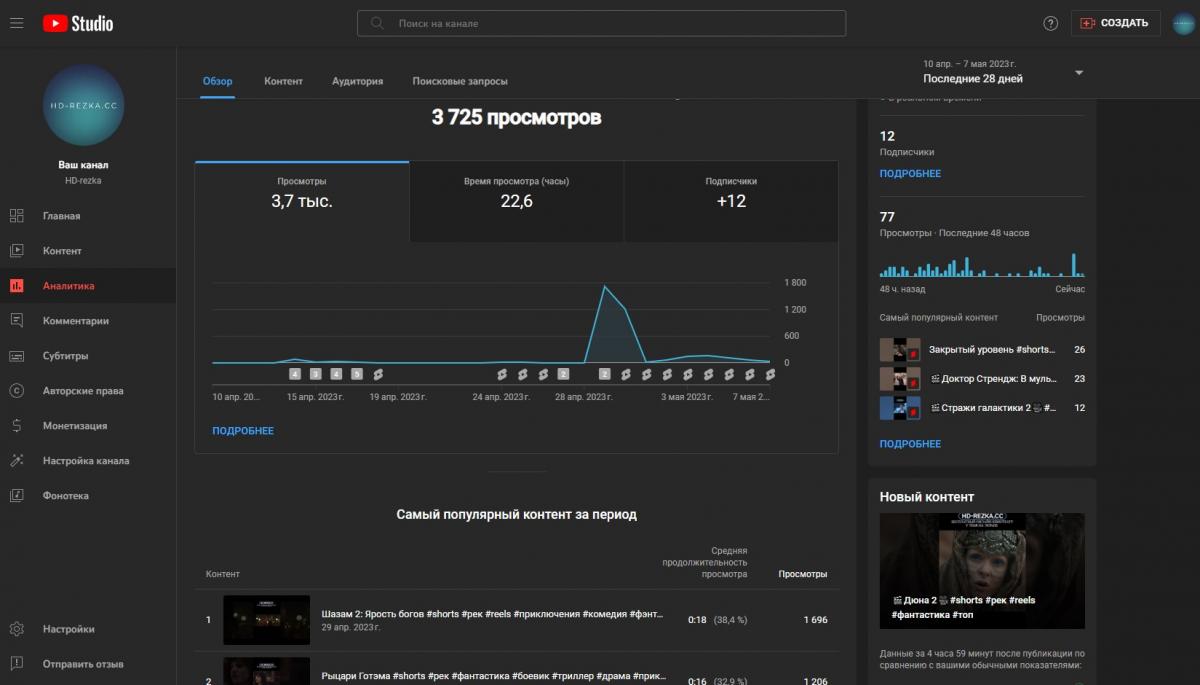The width and height of the screenshot is (1200, 685).
Task: Open Subtitles section in sidebar
Action: (65, 356)
